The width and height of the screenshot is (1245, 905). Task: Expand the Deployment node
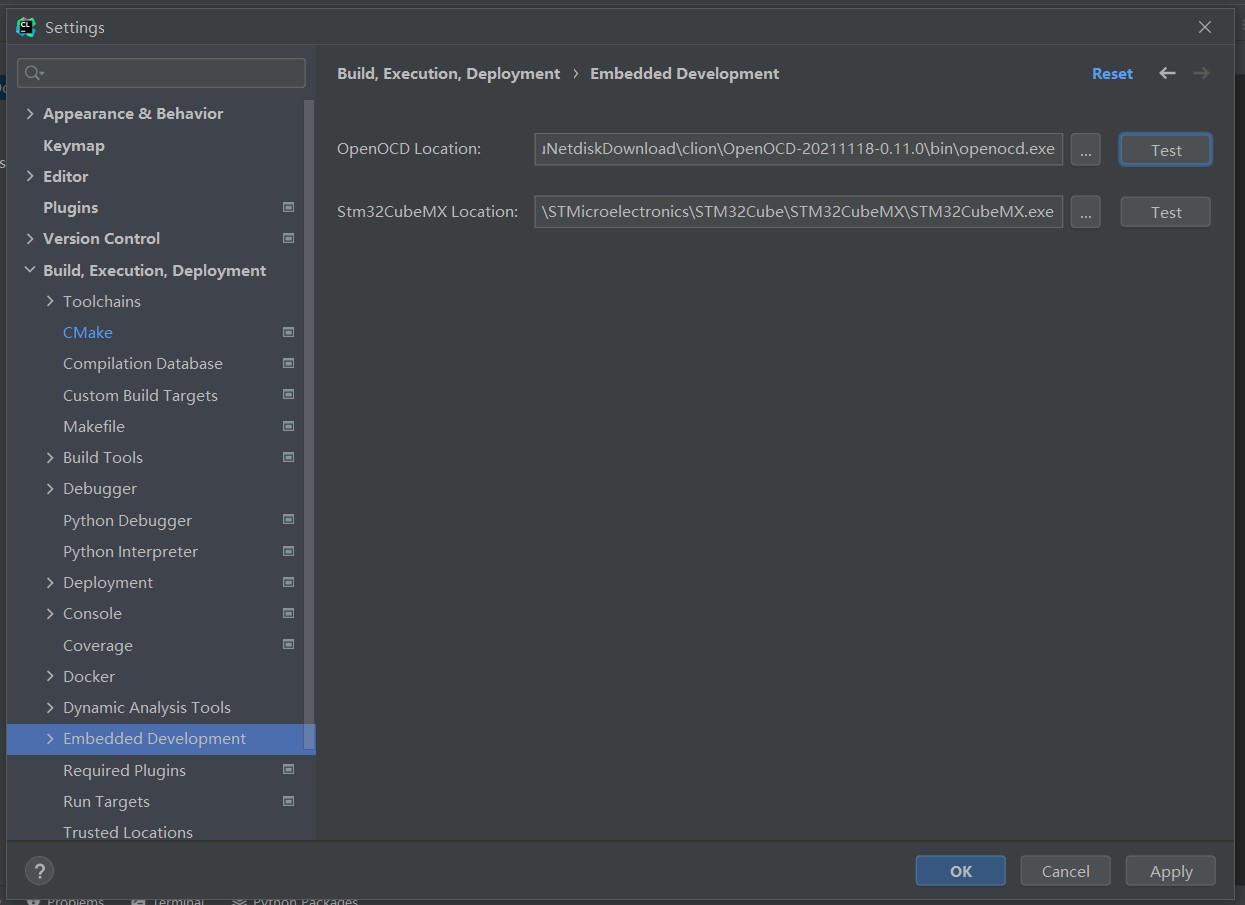(50, 582)
